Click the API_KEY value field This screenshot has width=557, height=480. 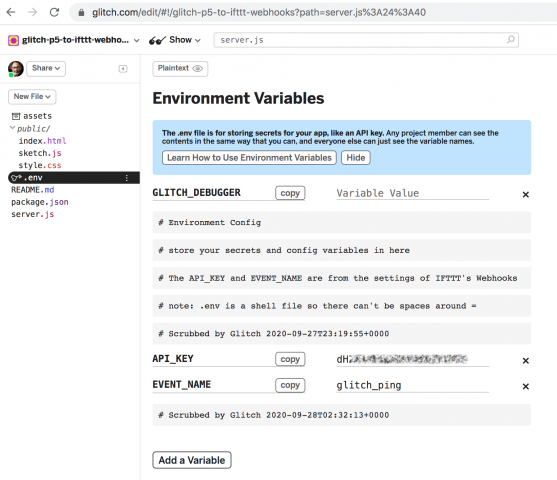[x=412, y=359]
